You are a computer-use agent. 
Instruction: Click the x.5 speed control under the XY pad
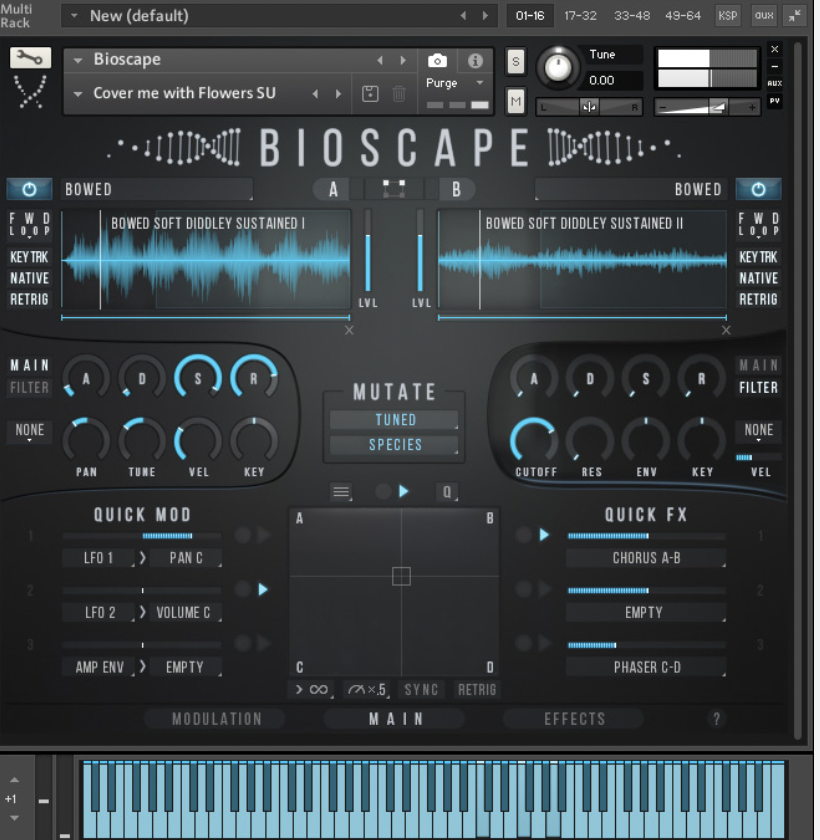(x=367, y=689)
